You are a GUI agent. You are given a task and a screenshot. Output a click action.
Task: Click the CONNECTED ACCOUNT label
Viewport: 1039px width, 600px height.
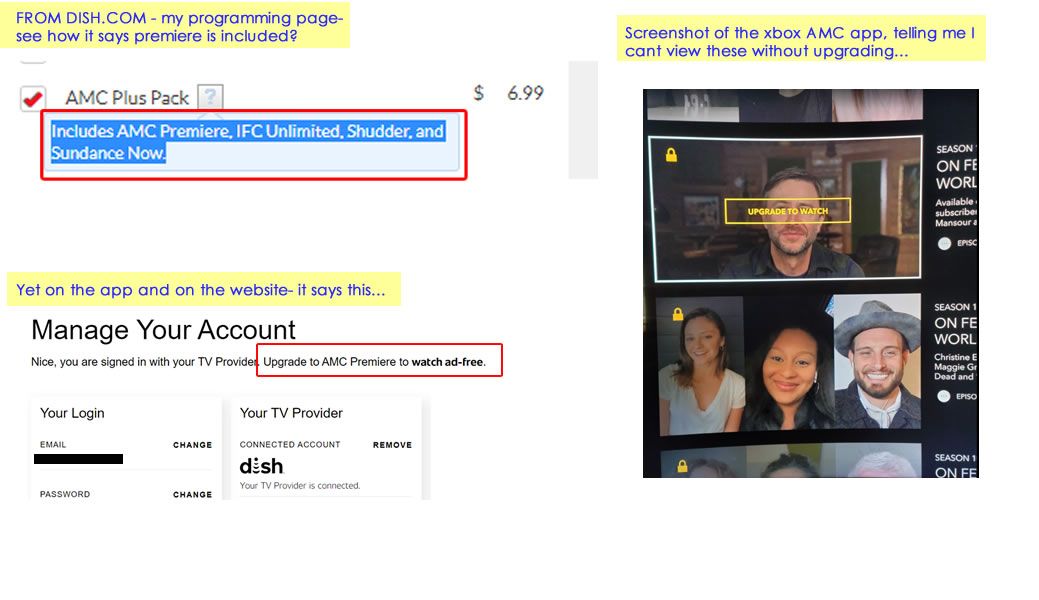click(290, 444)
